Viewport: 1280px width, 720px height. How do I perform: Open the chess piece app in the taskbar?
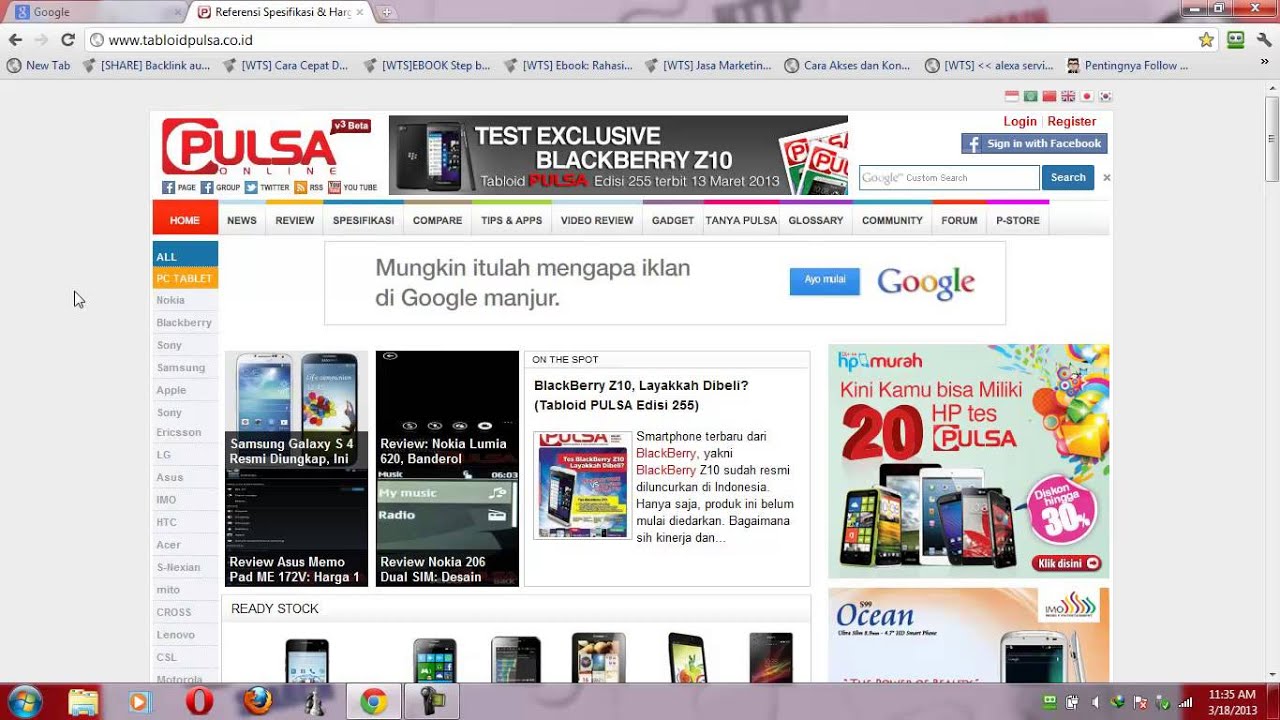point(314,702)
